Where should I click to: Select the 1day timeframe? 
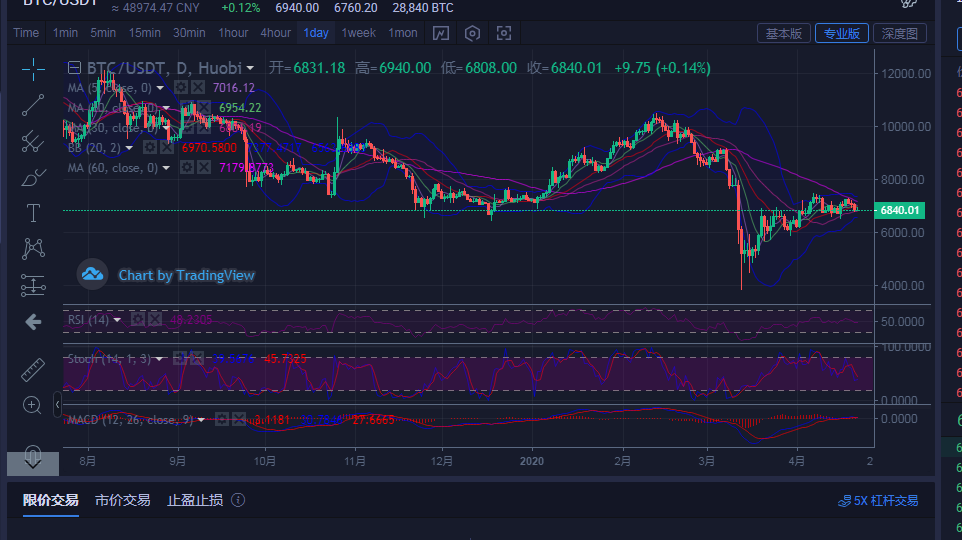pos(316,33)
